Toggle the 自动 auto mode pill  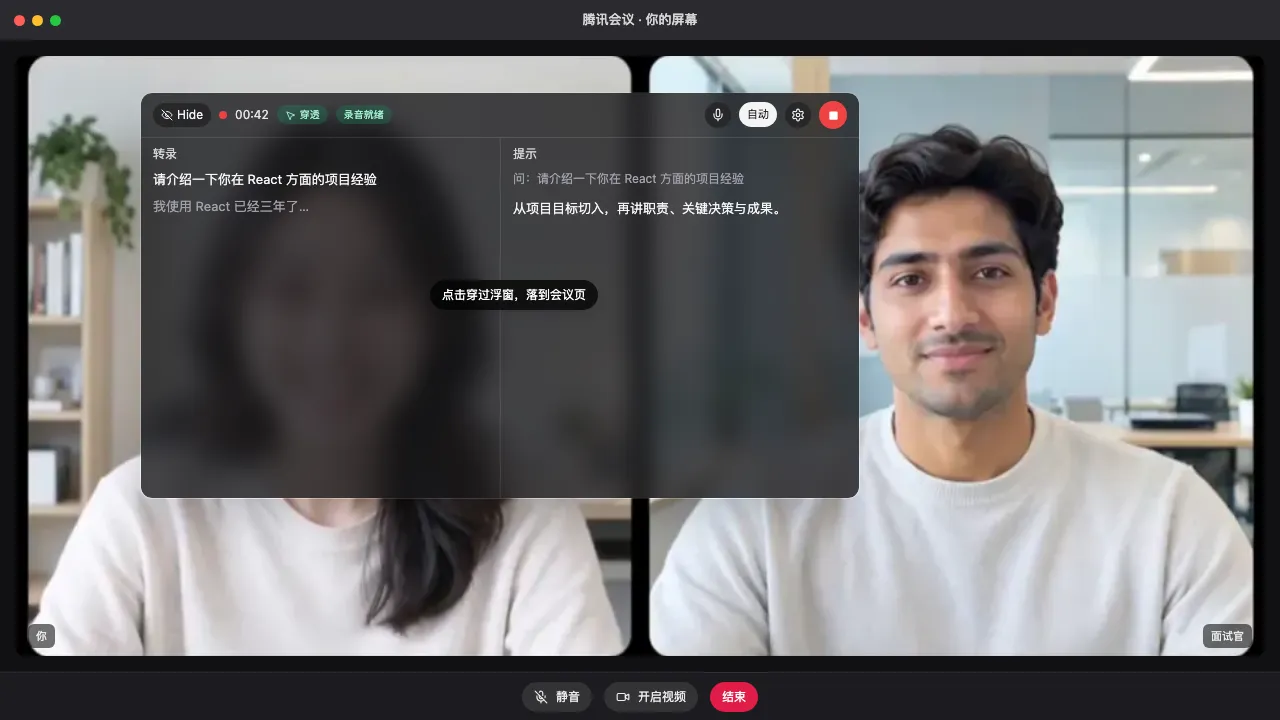tap(758, 115)
